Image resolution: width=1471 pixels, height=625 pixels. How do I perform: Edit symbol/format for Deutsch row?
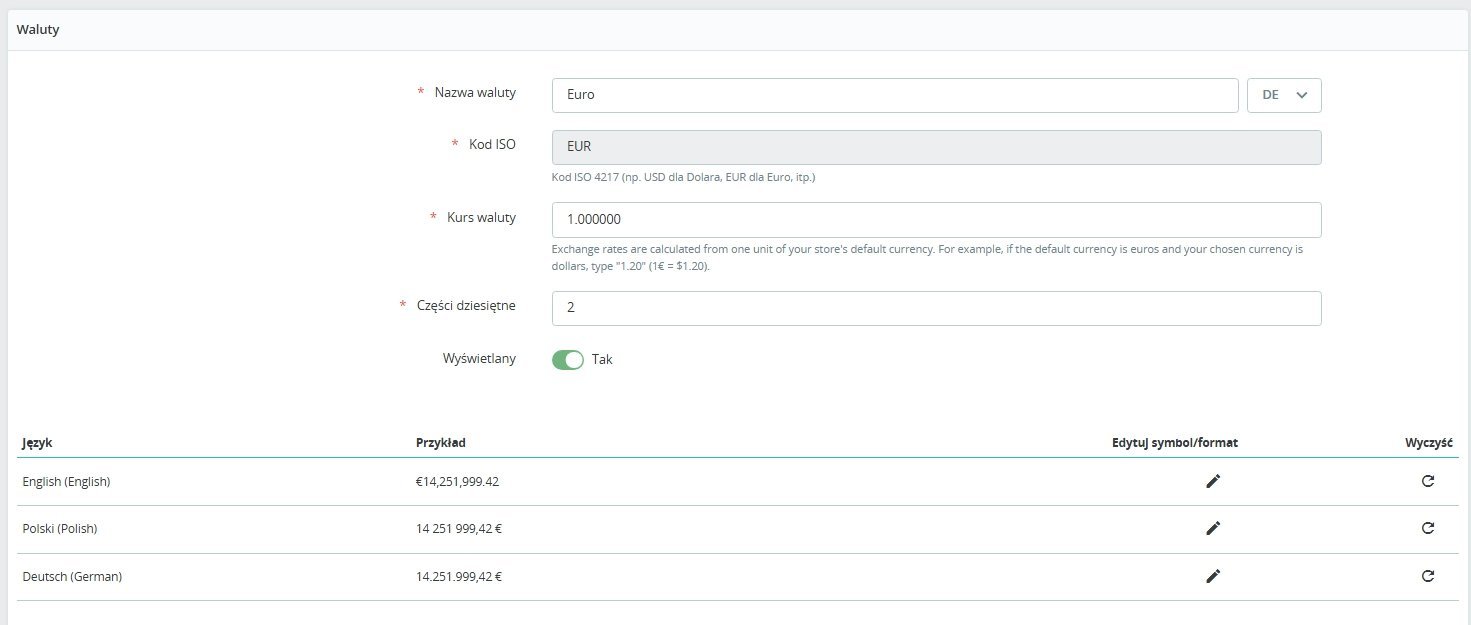(x=1213, y=576)
